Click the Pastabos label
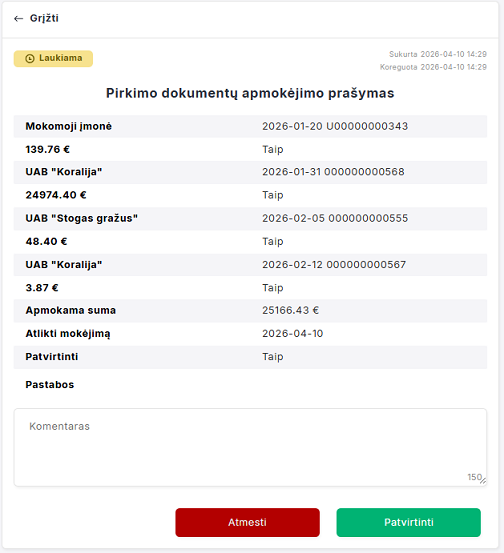 tap(50, 385)
